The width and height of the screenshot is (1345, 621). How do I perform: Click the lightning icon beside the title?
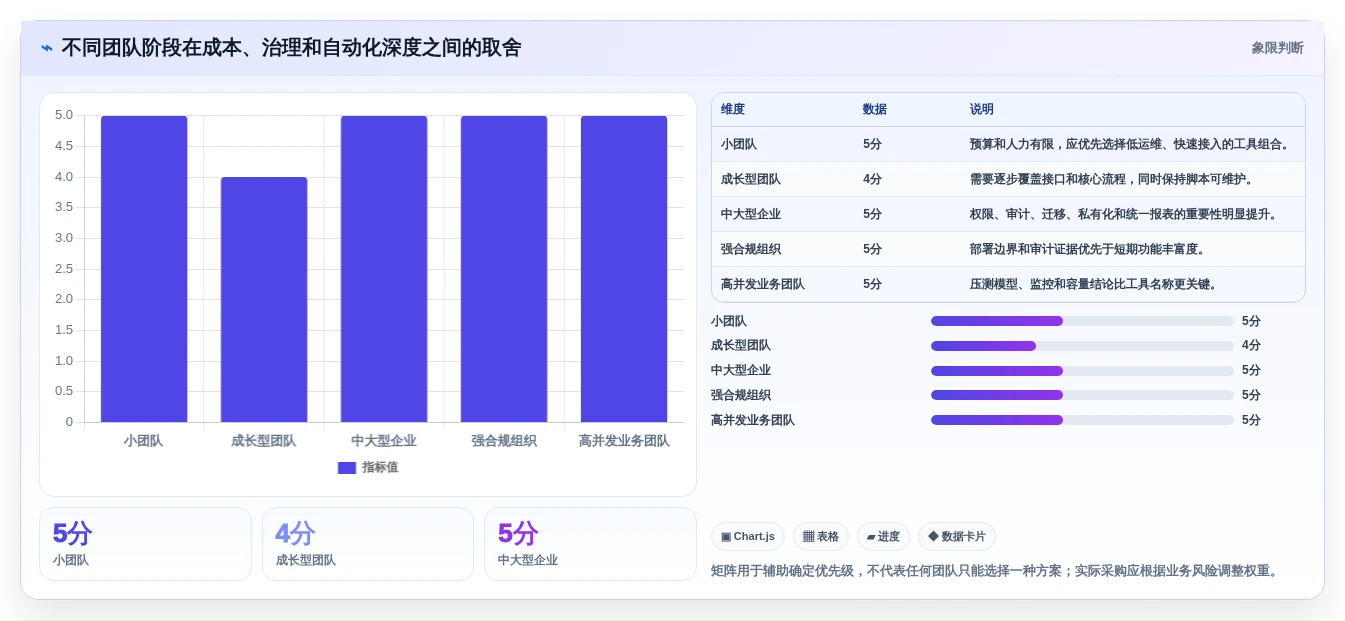click(47, 48)
